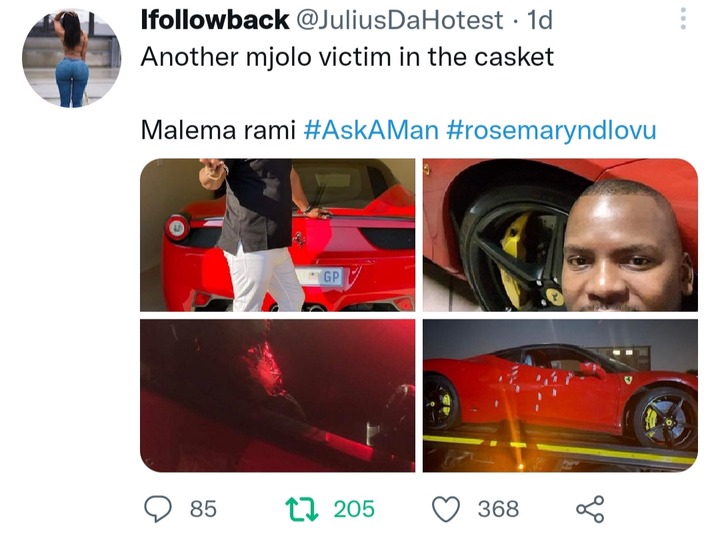Image resolution: width=720 pixels, height=538 pixels.
Task: Click the tweet text about casket
Action: [347, 57]
